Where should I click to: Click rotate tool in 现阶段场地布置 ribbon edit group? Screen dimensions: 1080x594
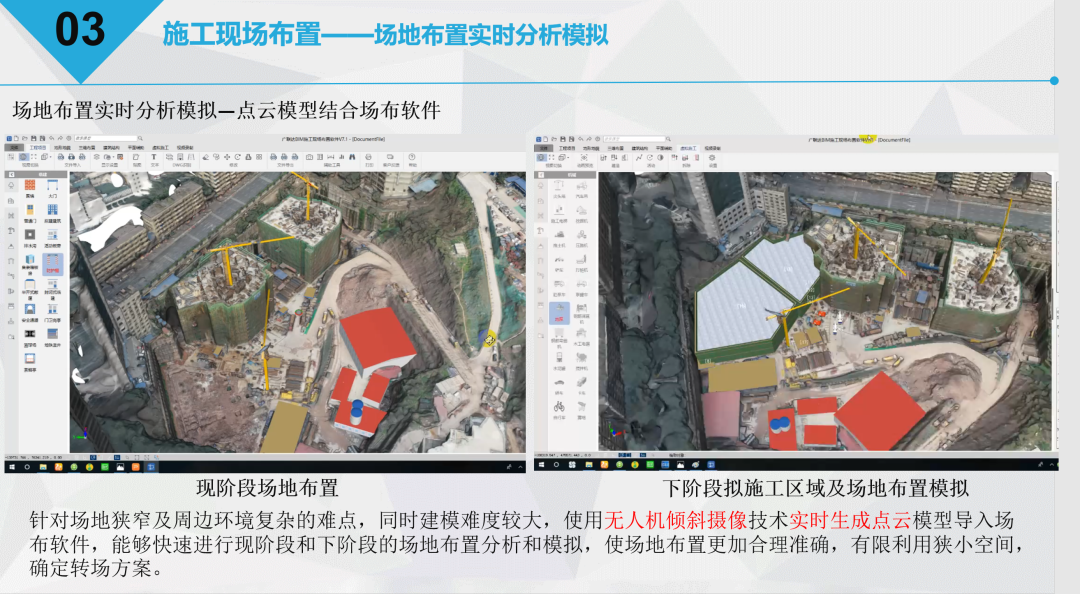(238, 157)
